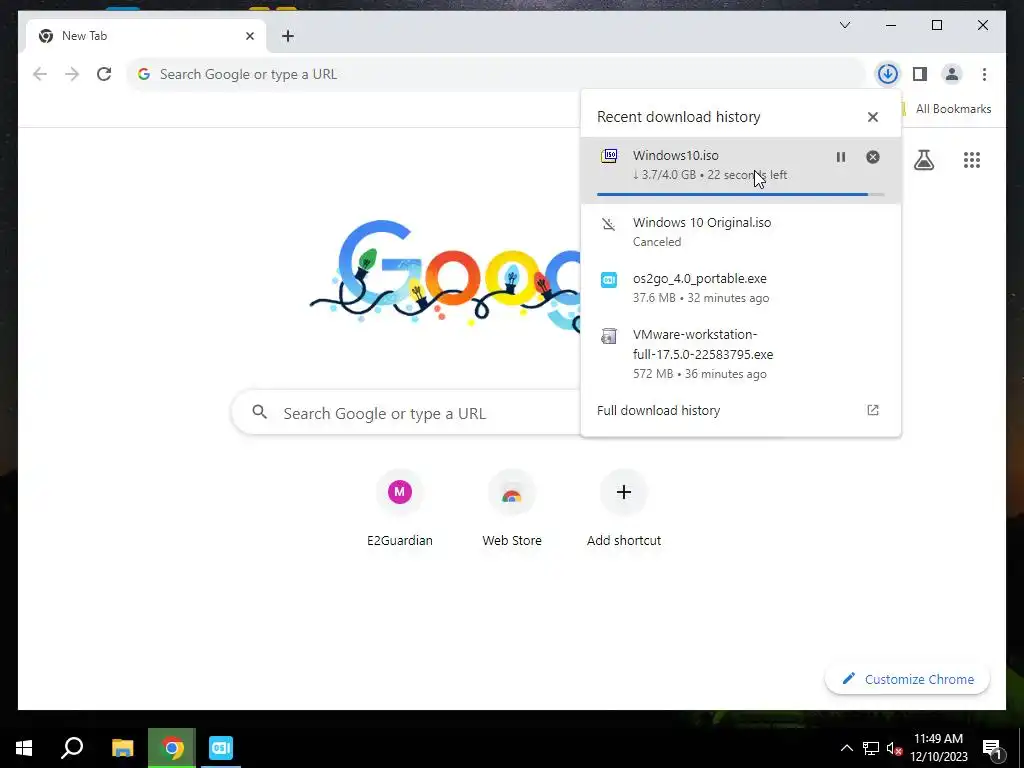This screenshot has width=1024, height=768.
Task: Click the Add shortcut button
Action: (x=624, y=507)
